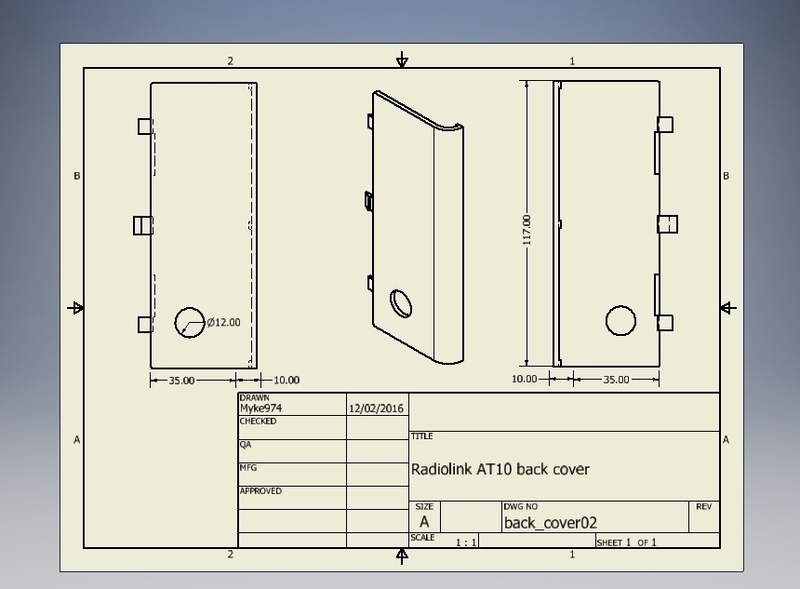Viewport: 800px width, 589px height.
Task: Select the drawing number back_cover02
Action: 550,522
